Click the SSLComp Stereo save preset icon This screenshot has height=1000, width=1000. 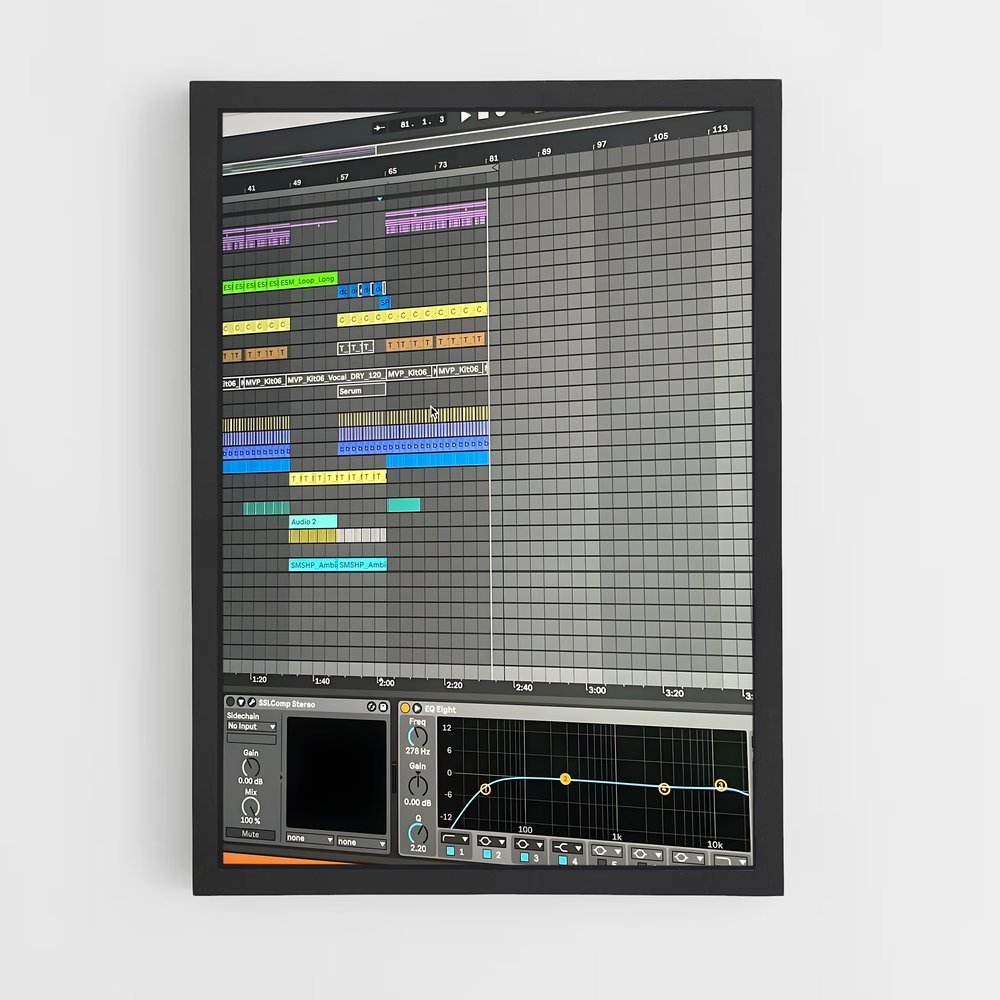pos(383,707)
